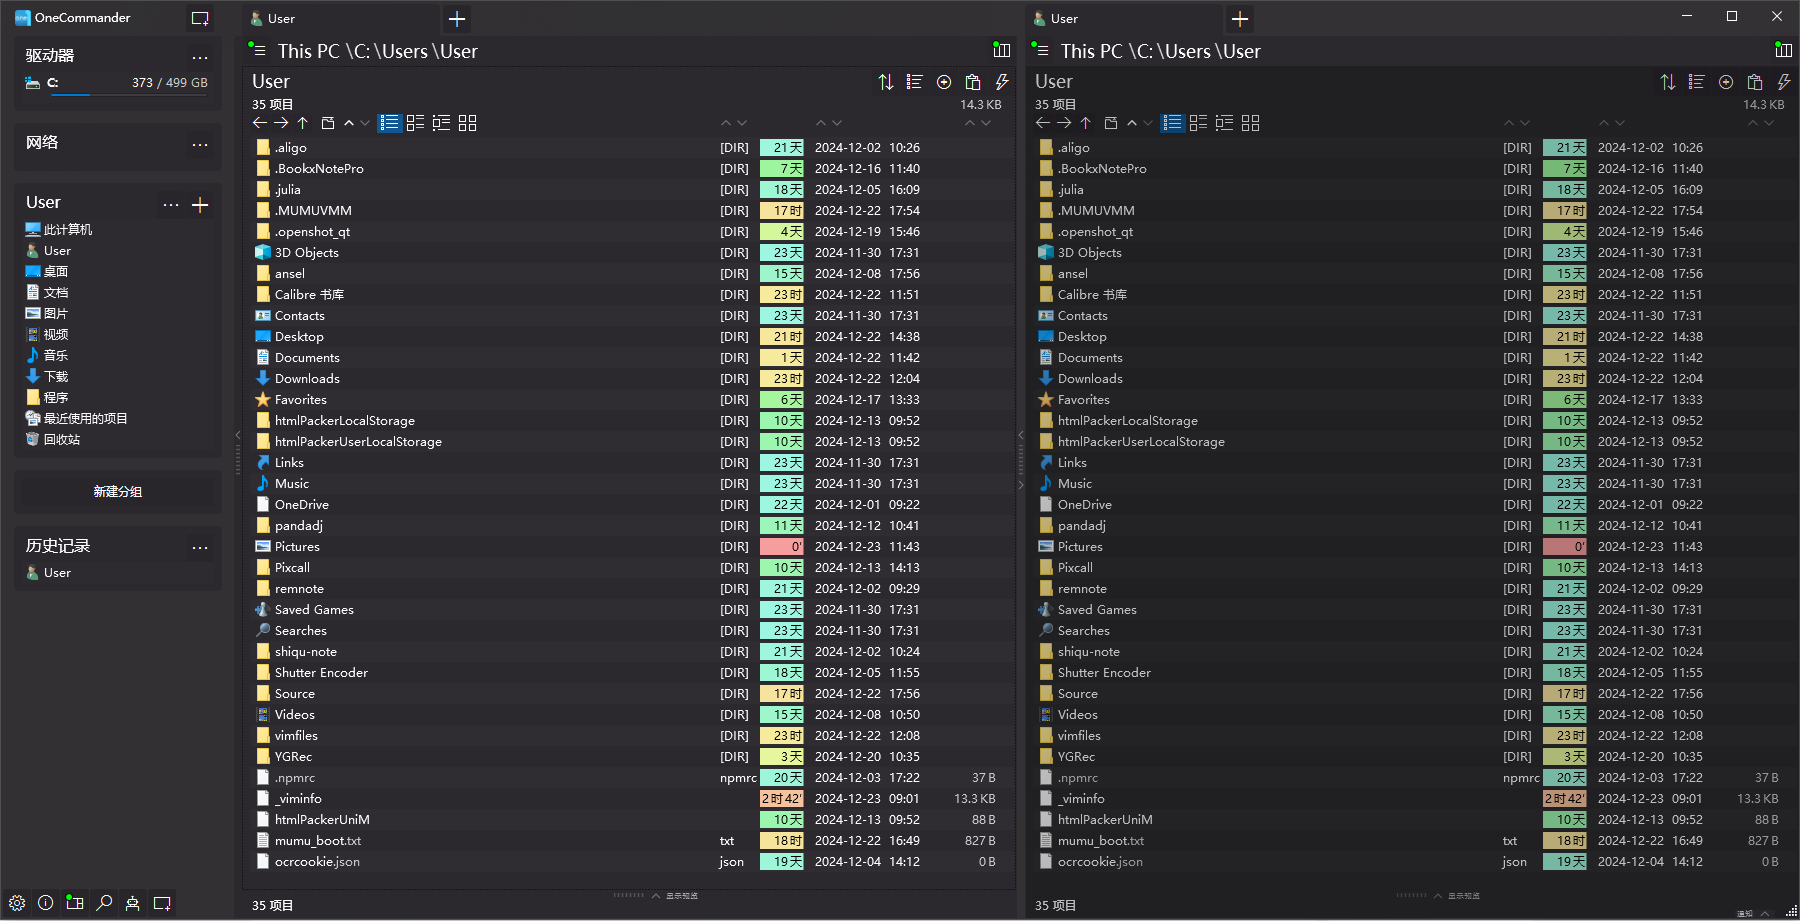Click the C: drive usage bar
The width and height of the screenshot is (1800, 921).
[118, 93]
